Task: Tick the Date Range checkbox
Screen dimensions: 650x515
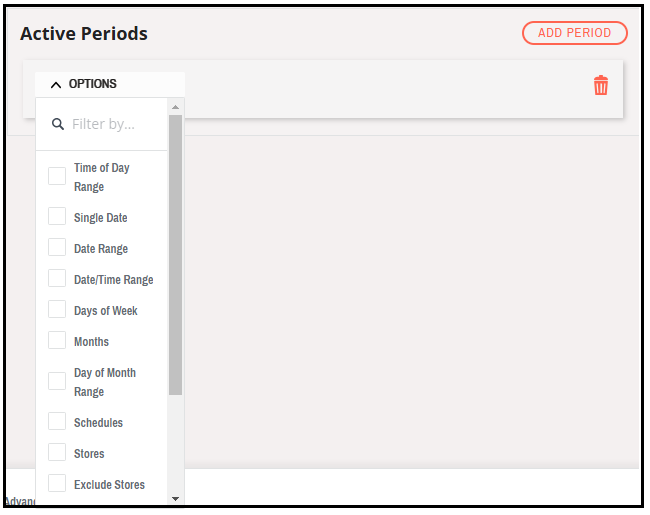Action: coord(57,248)
